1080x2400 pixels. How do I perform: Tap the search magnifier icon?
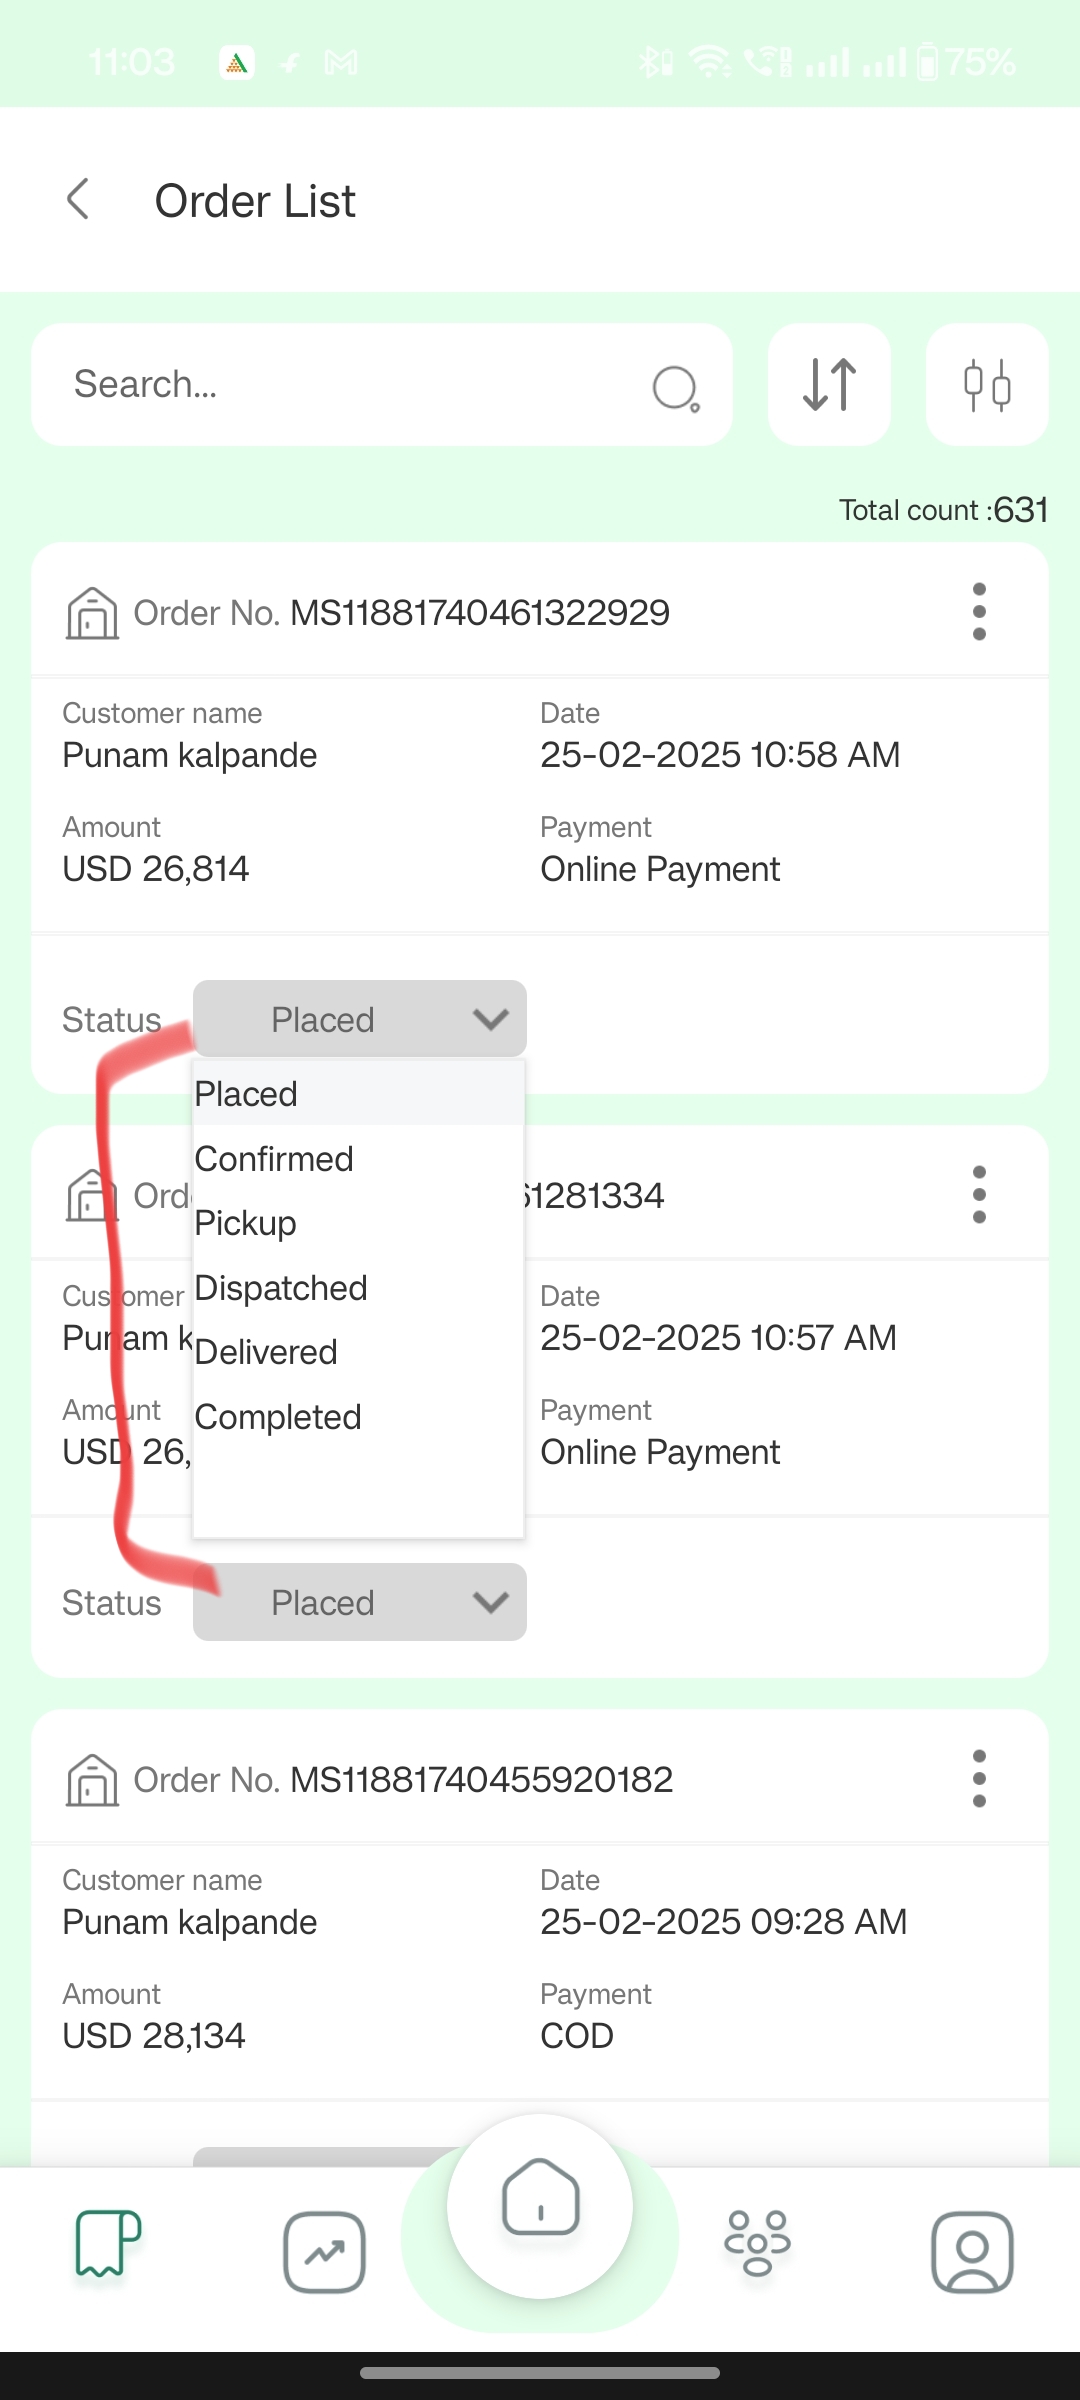[676, 388]
